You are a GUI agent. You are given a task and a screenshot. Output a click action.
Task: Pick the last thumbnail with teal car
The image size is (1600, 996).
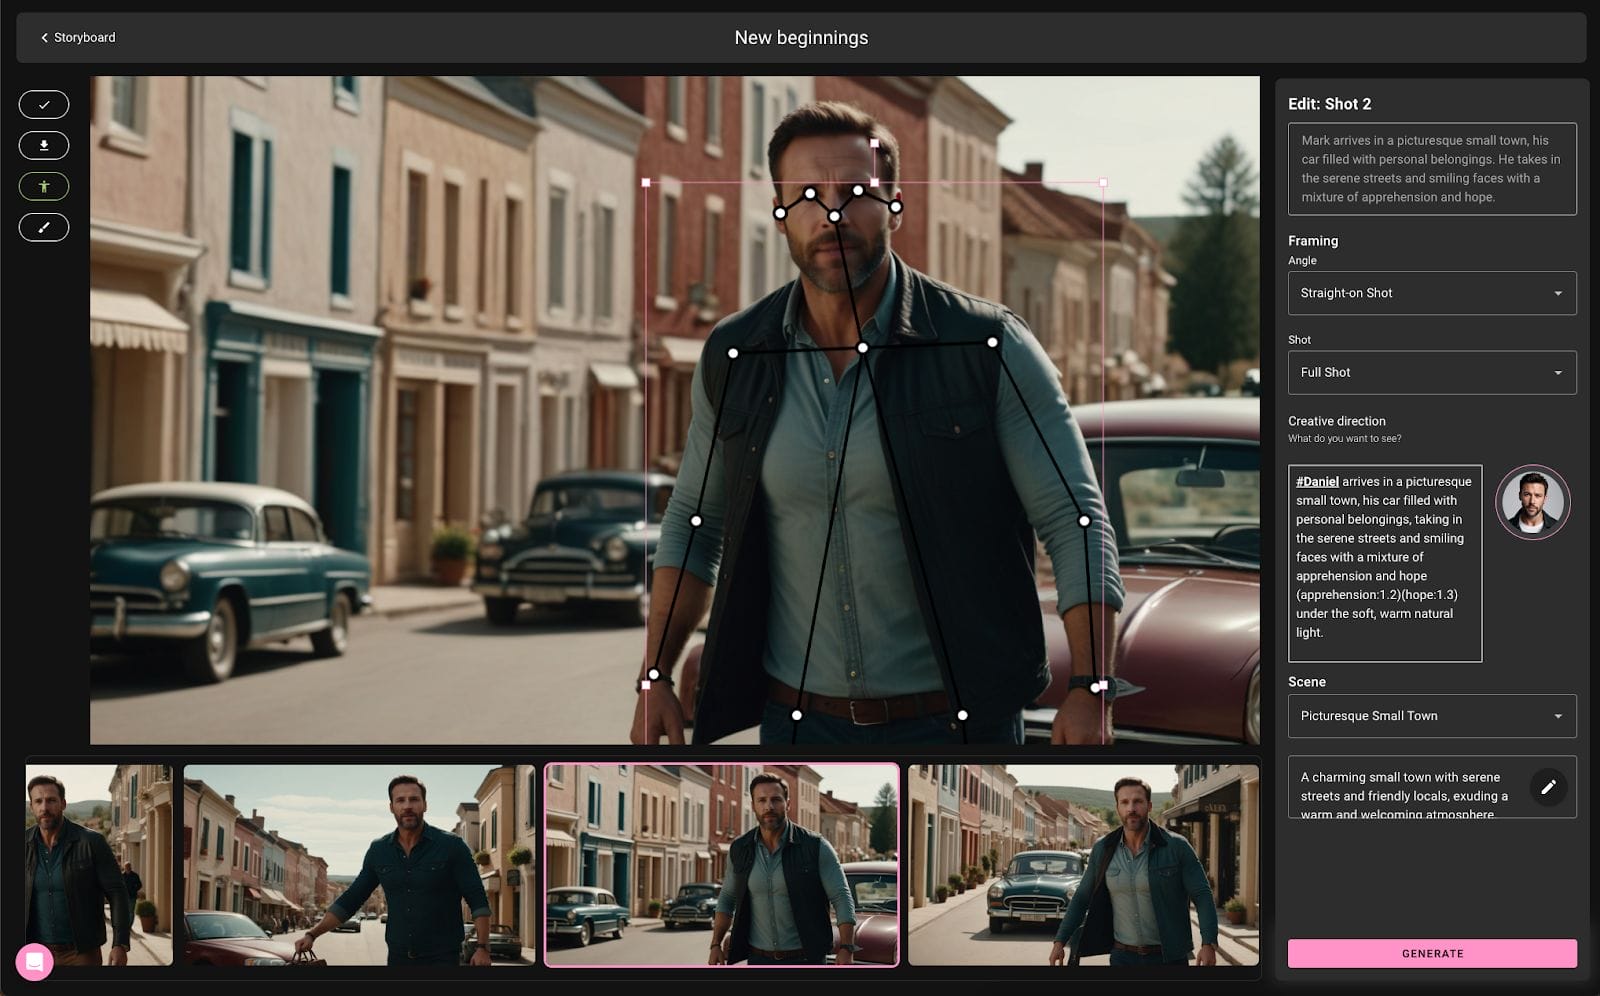[x=1082, y=865]
